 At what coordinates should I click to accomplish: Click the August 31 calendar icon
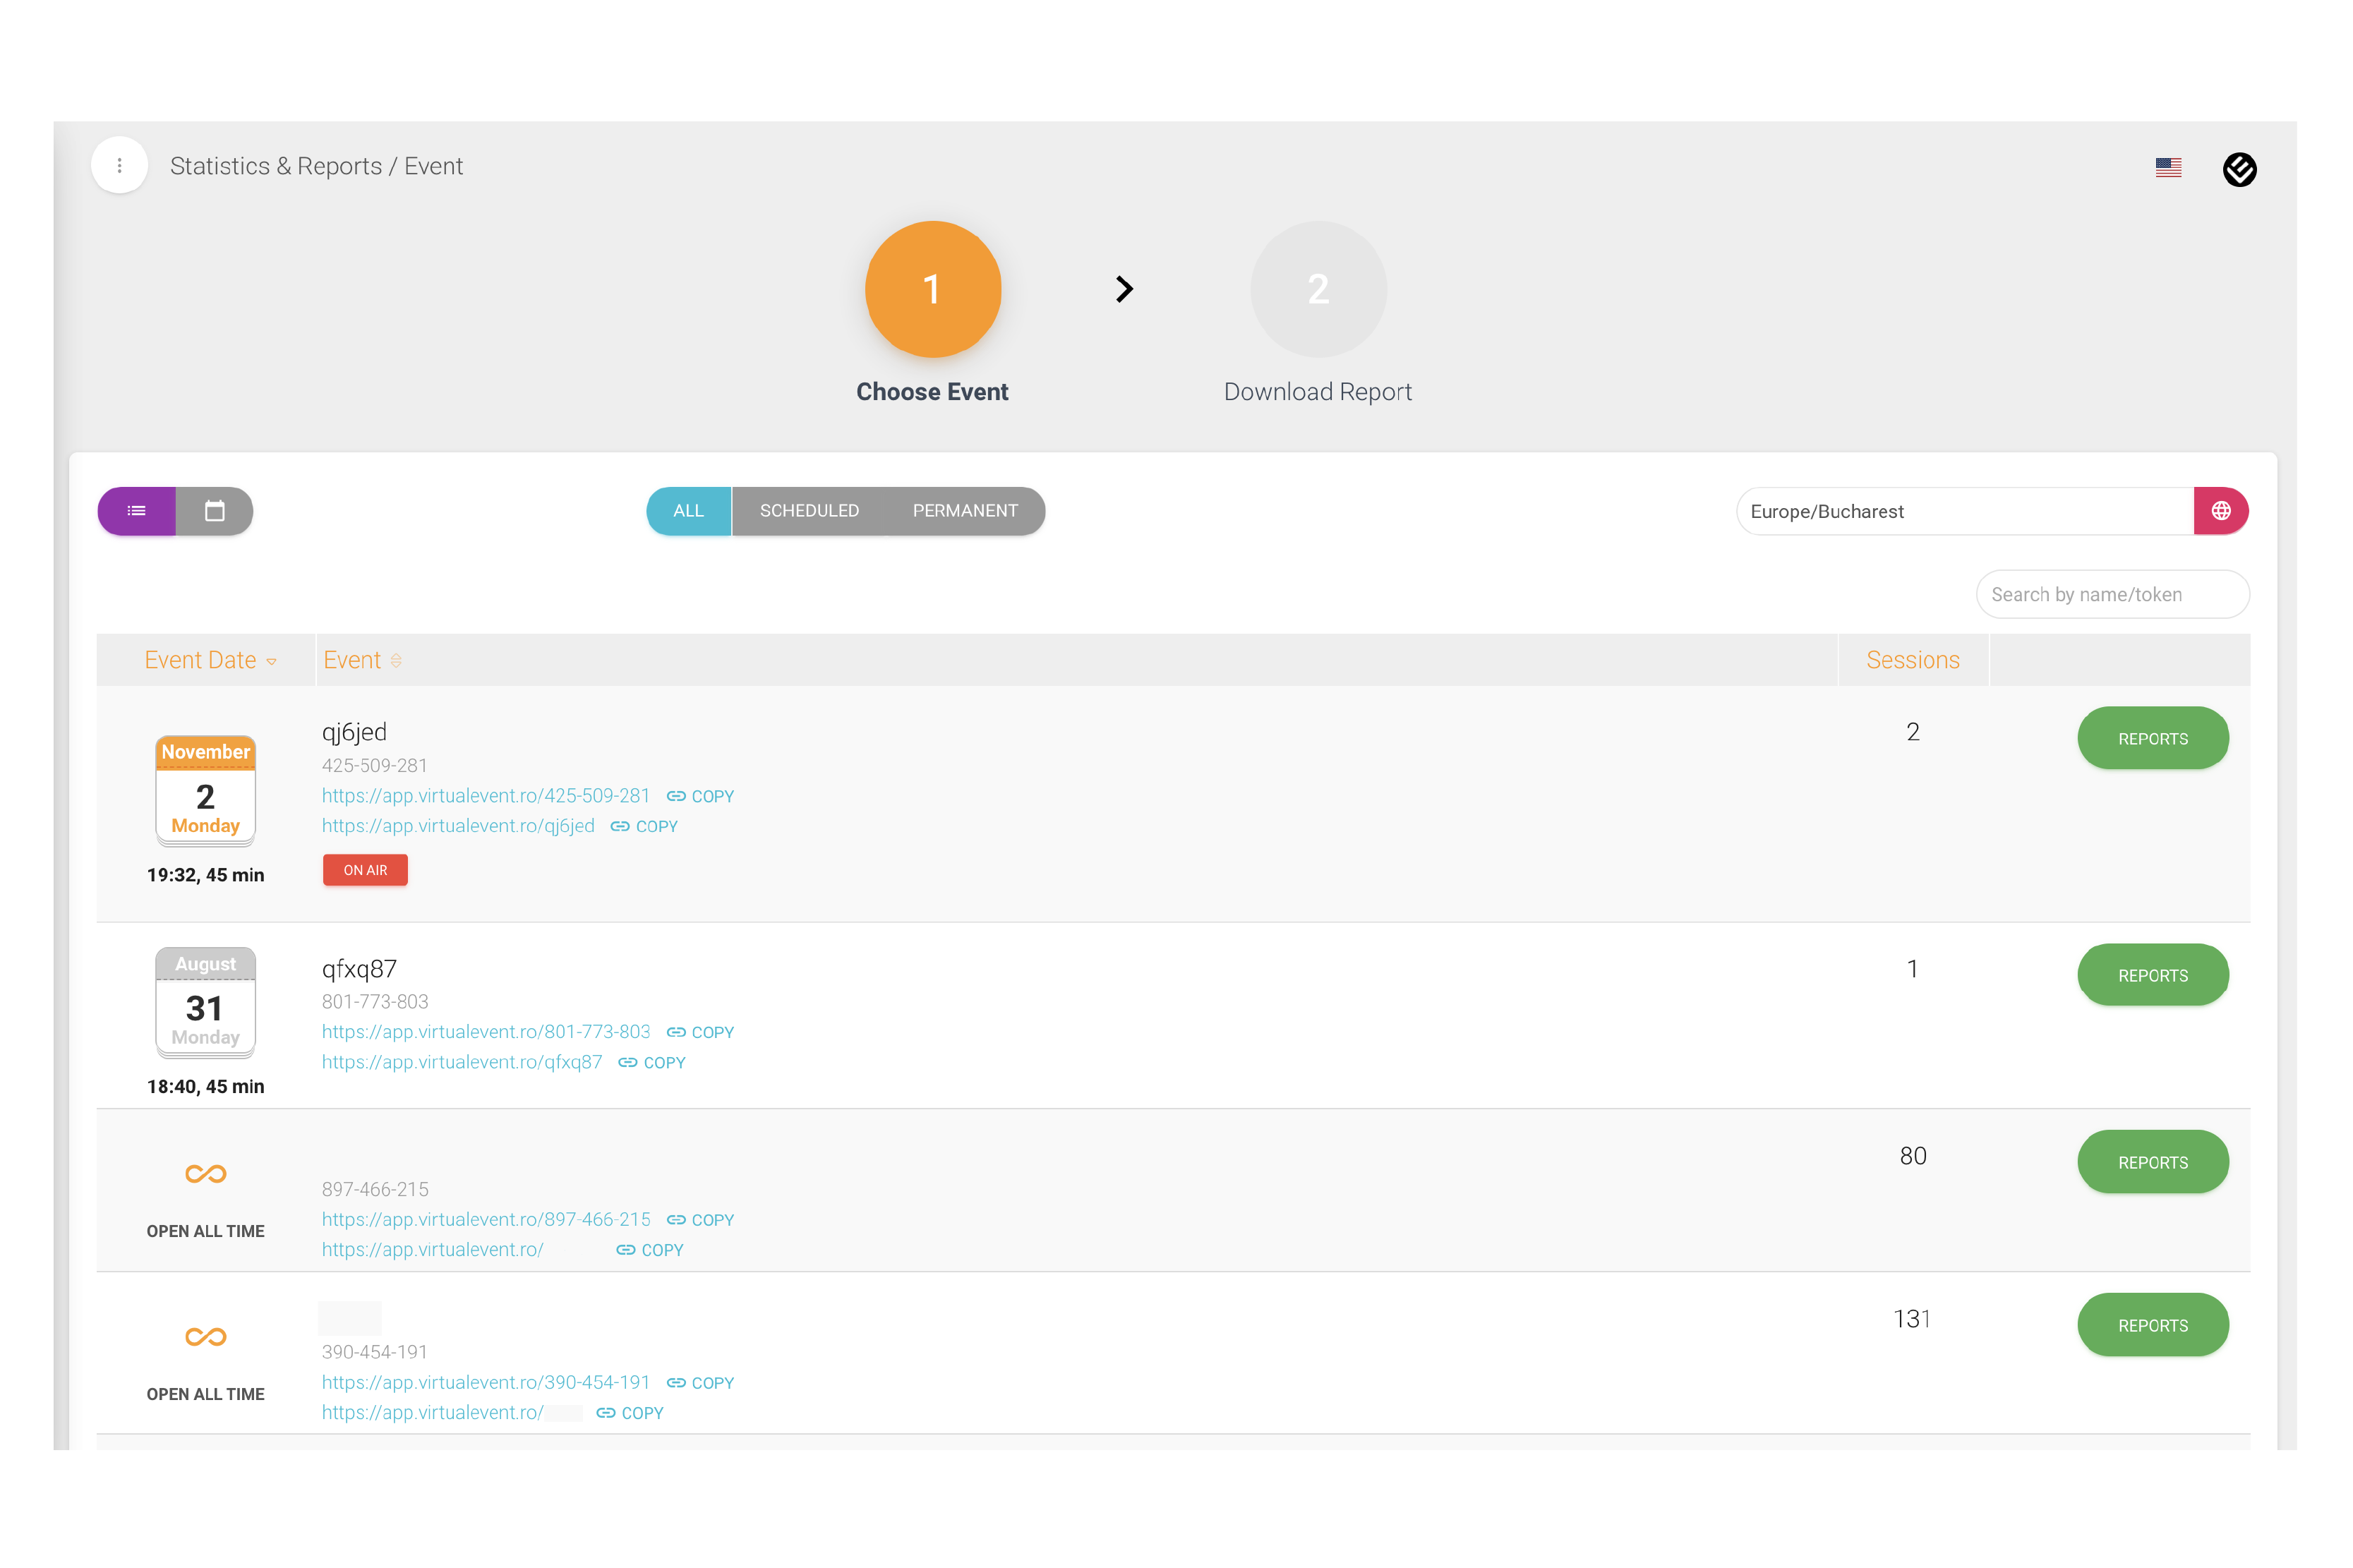coord(205,1003)
